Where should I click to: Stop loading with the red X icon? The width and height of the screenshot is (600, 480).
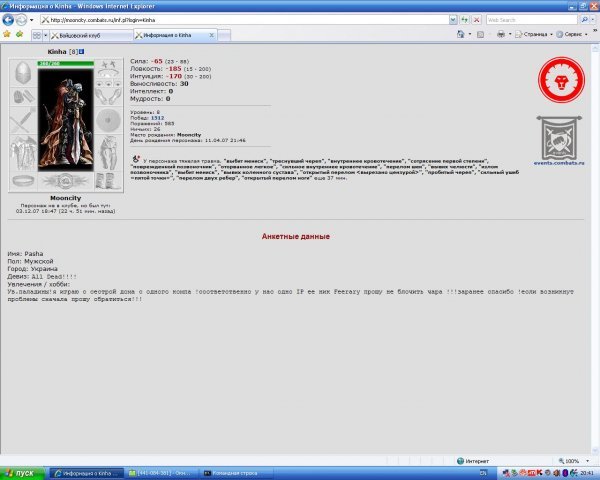[x=476, y=20]
